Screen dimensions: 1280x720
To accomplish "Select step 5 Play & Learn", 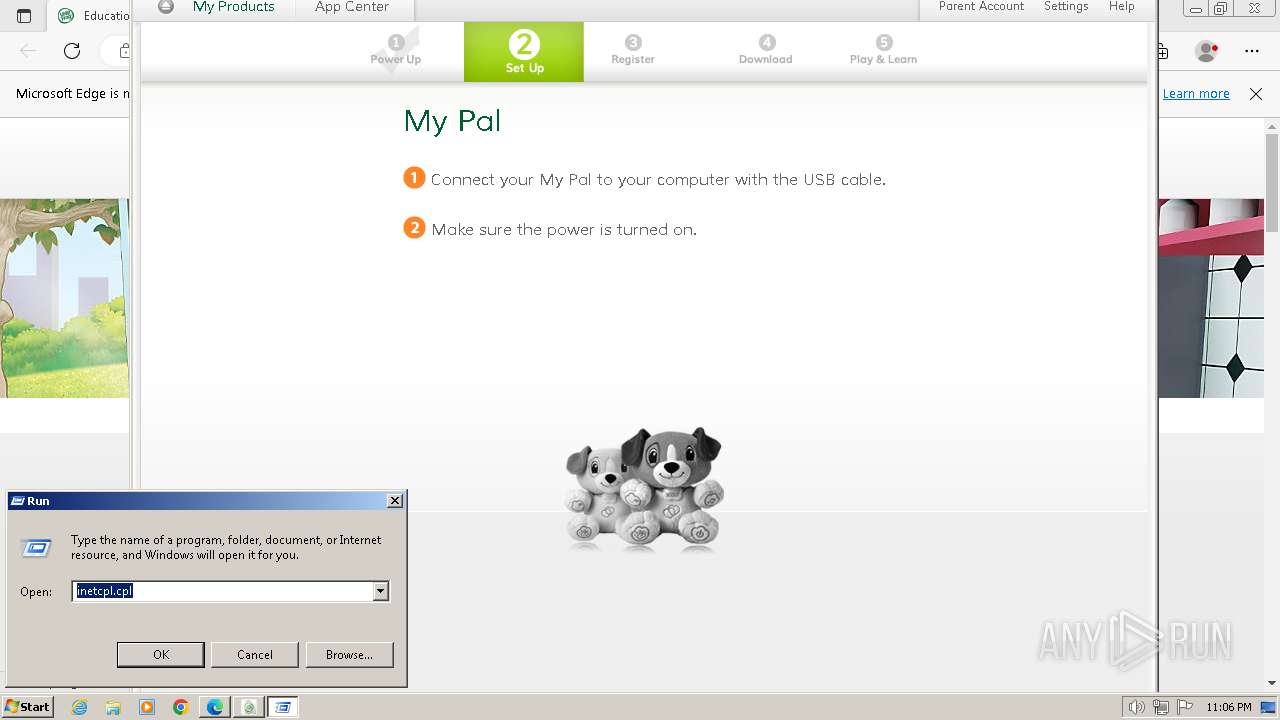I will point(883,51).
